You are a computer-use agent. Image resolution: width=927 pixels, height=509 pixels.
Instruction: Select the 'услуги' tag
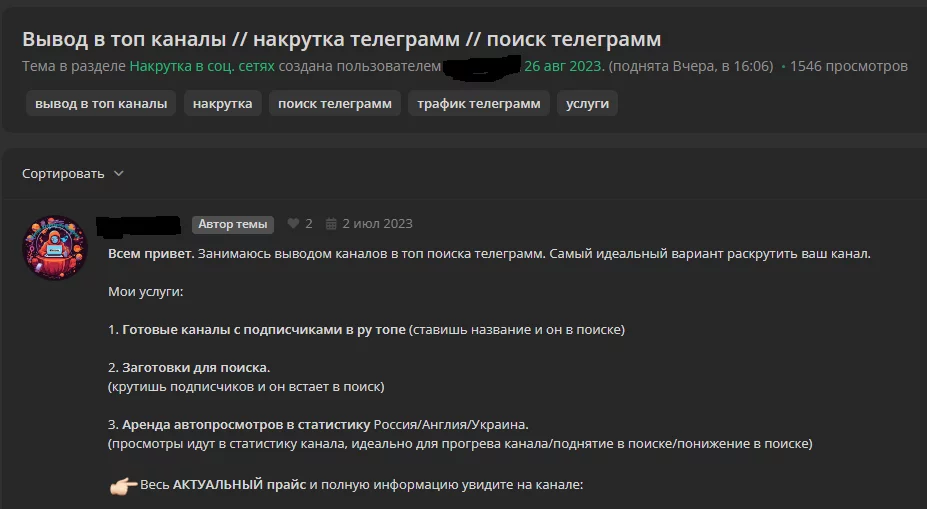pyautogui.click(x=587, y=103)
